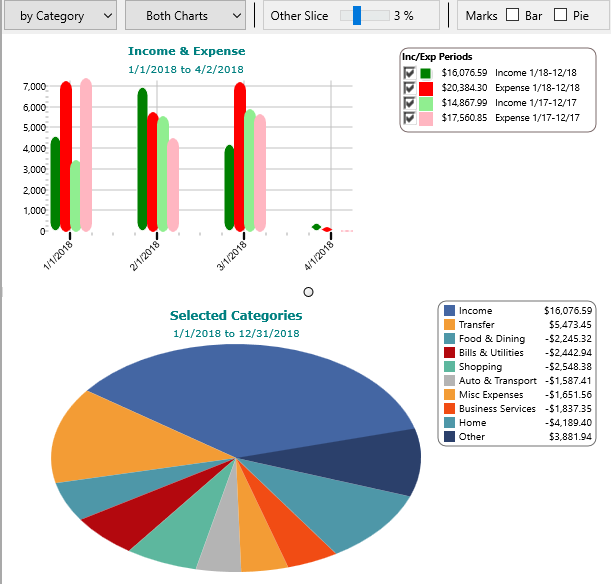611x584 pixels.
Task: Click the 1/1/2018 axis label
Action: [x=58, y=255]
